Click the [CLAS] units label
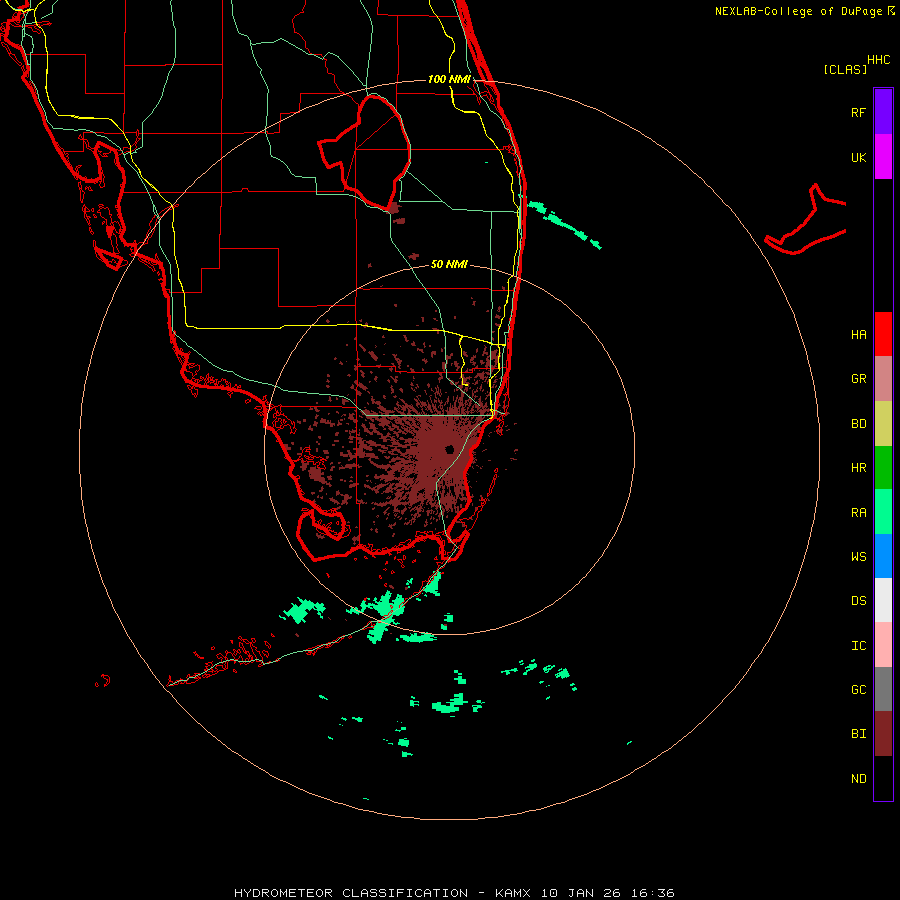The height and width of the screenshot is (900, 900). tap(845, 70)
